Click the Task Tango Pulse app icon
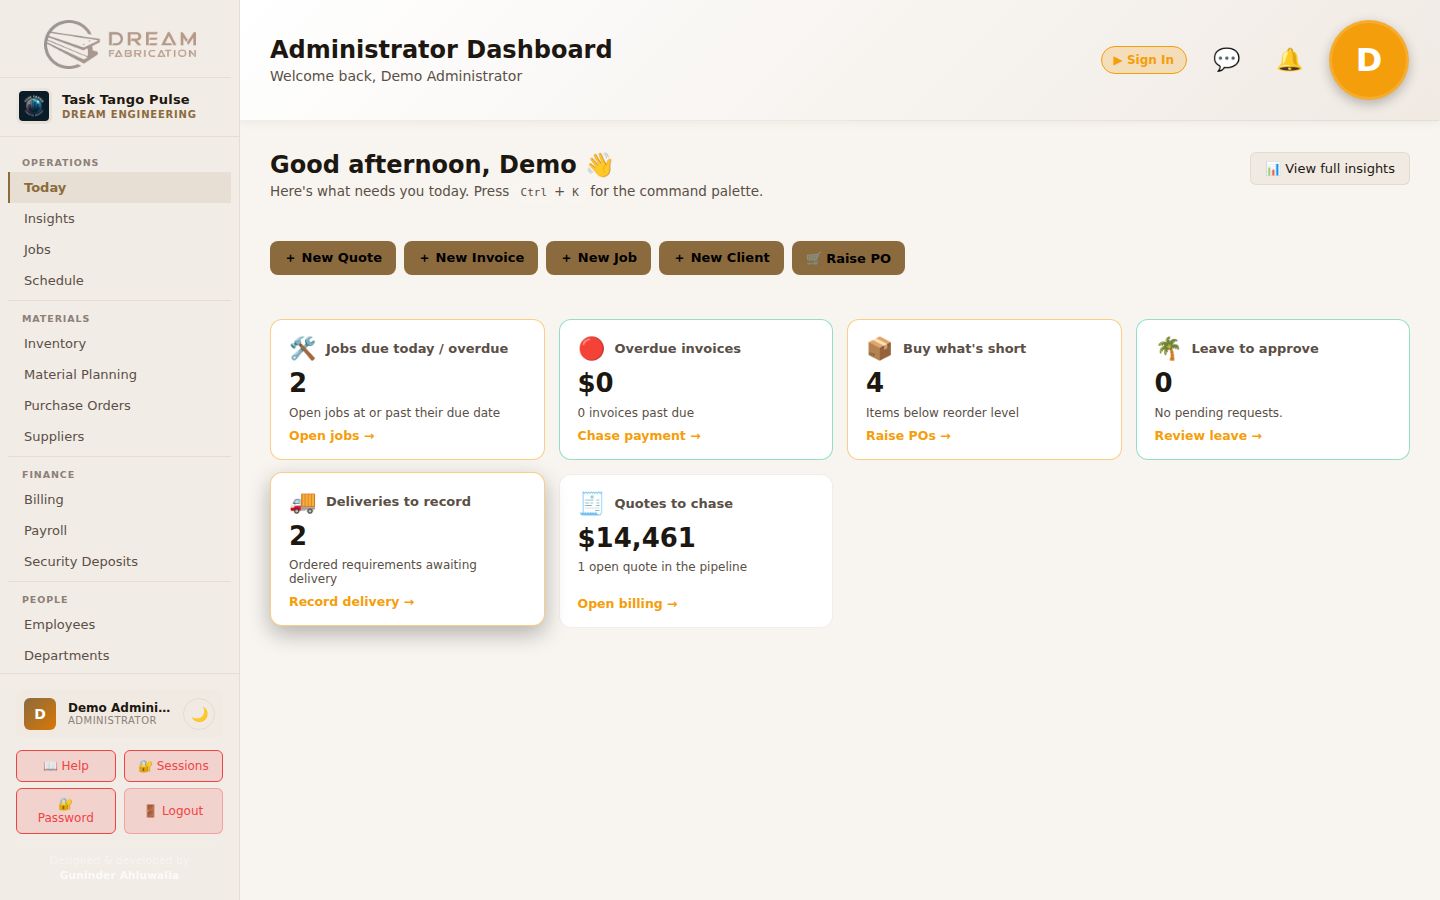The width and height of the screenshot is (1440, 900). pos(34,106)
